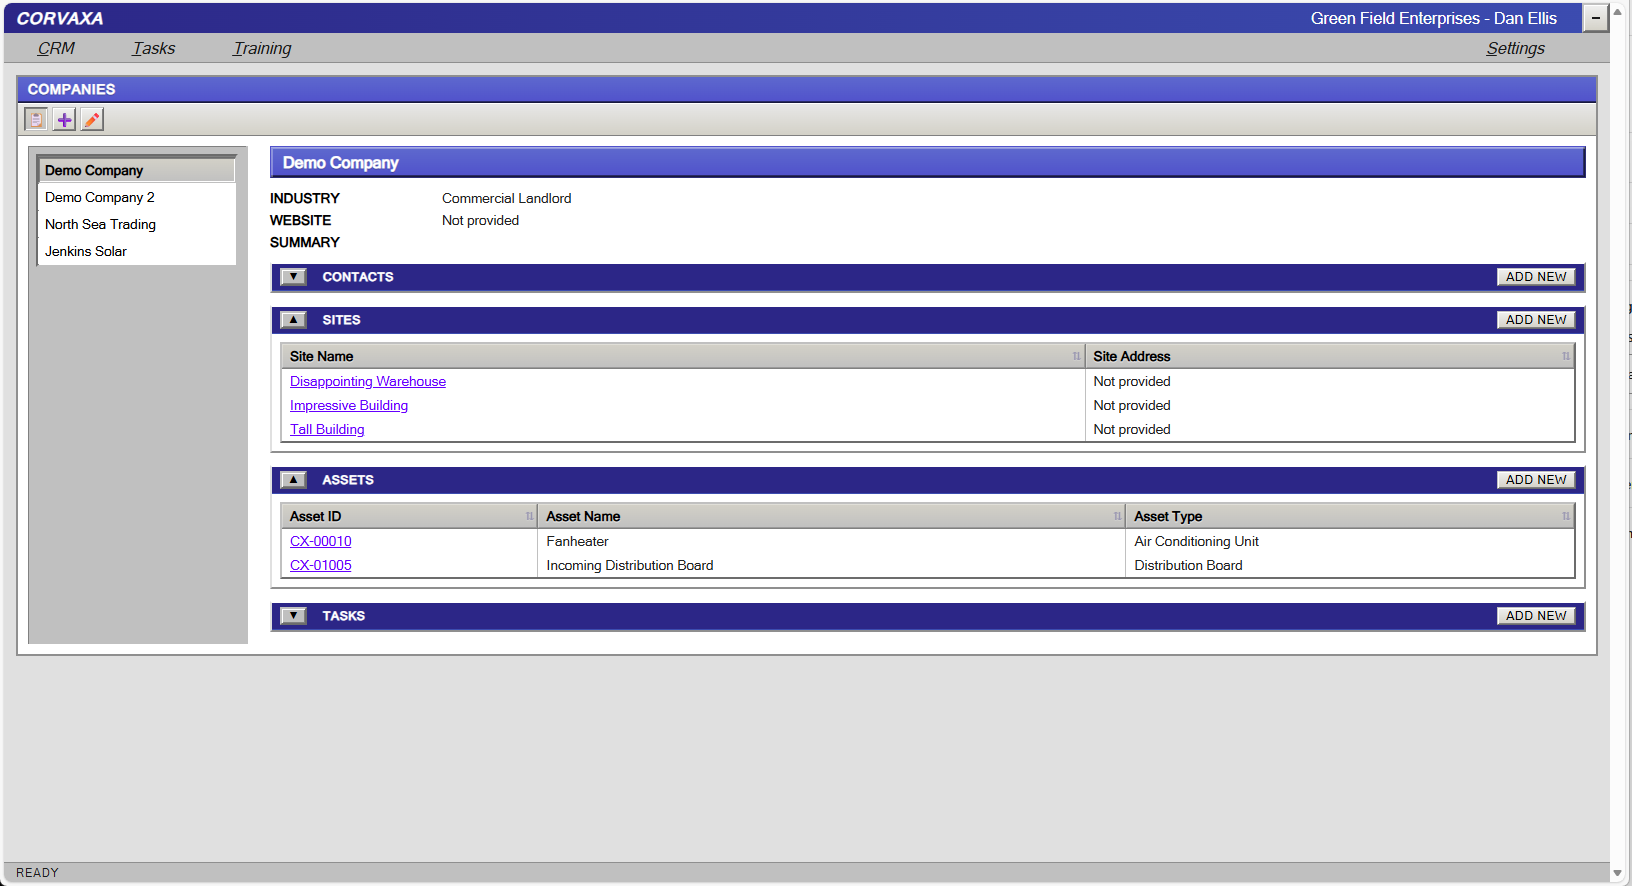Open the CRM menu
The width and height of the screenshot is (1632, 886).
pos(56,48)
